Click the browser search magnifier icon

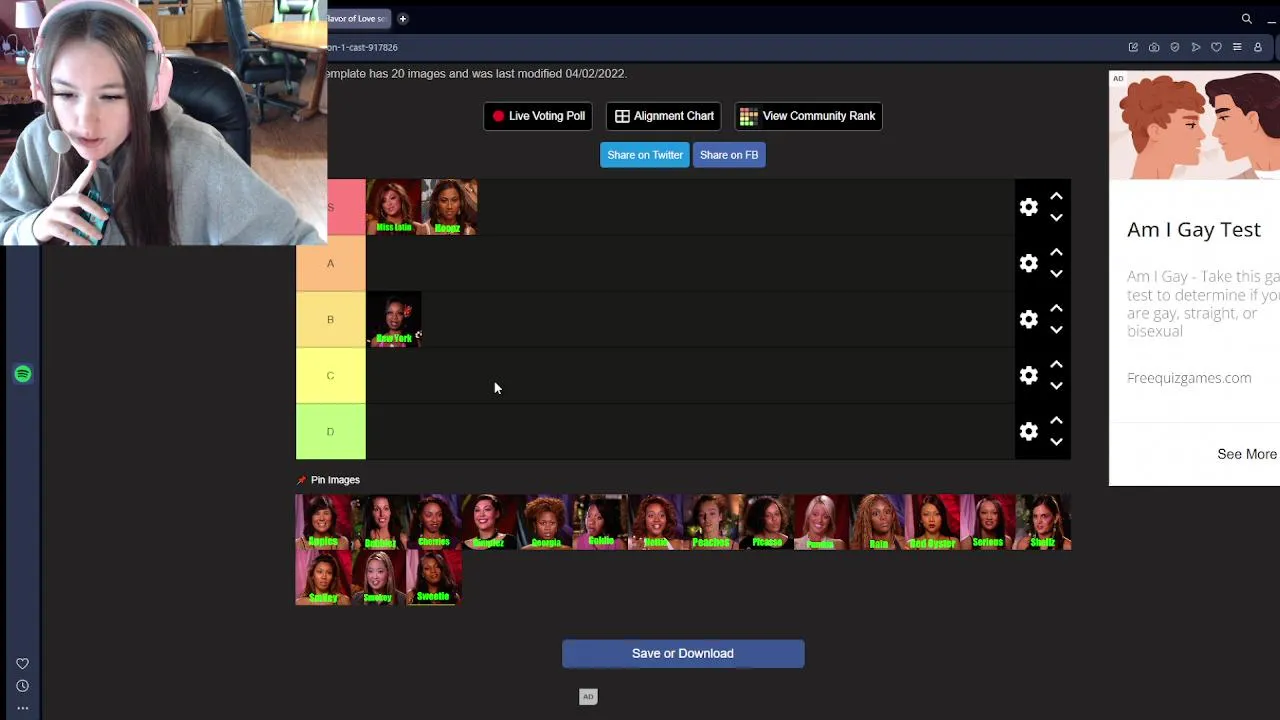coord(1246,19)
